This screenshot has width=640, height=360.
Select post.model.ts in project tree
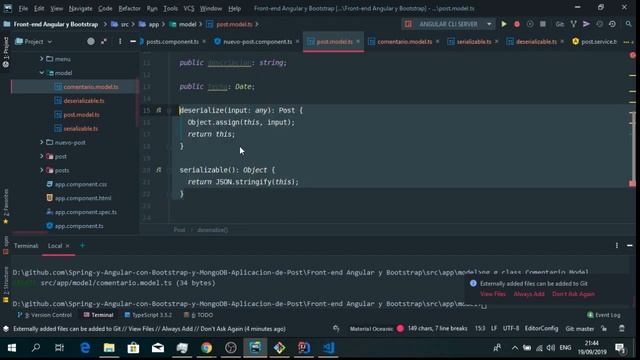pos(81,115)
